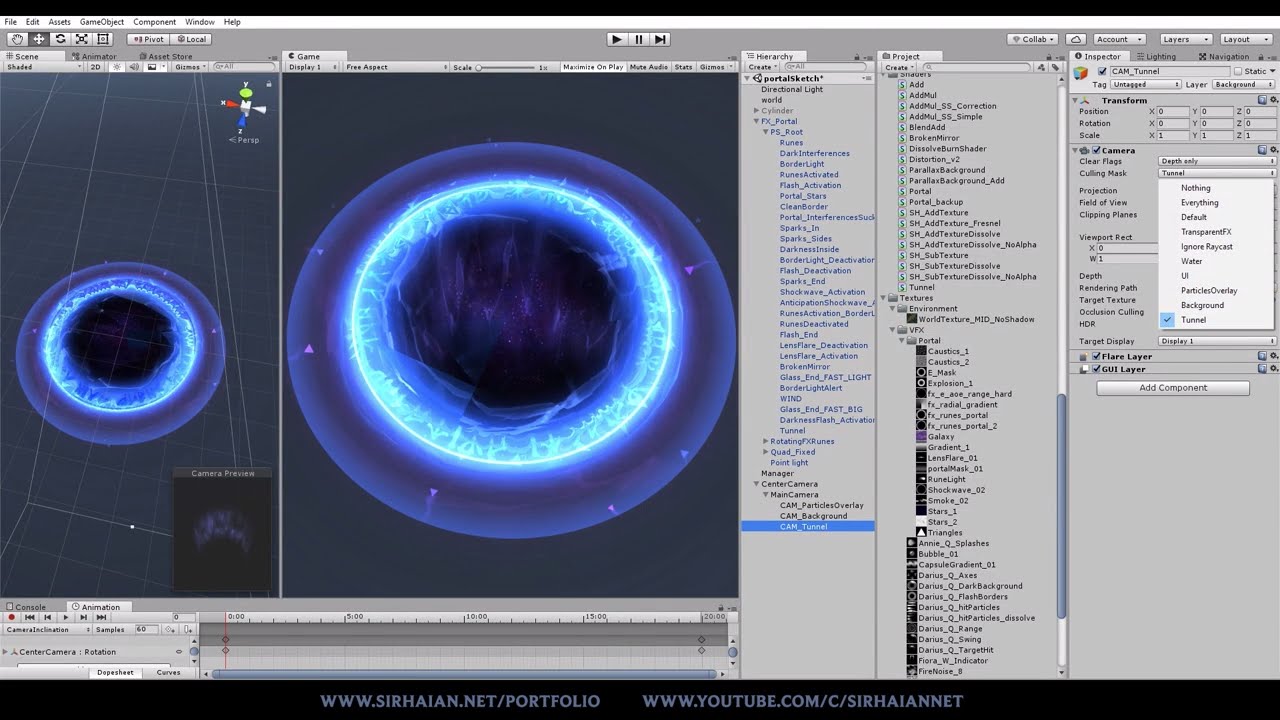Viewport: 1280px width, 720px height.
Task: Select the Move tool in the toolbar
Action: (x=39, y=39)
